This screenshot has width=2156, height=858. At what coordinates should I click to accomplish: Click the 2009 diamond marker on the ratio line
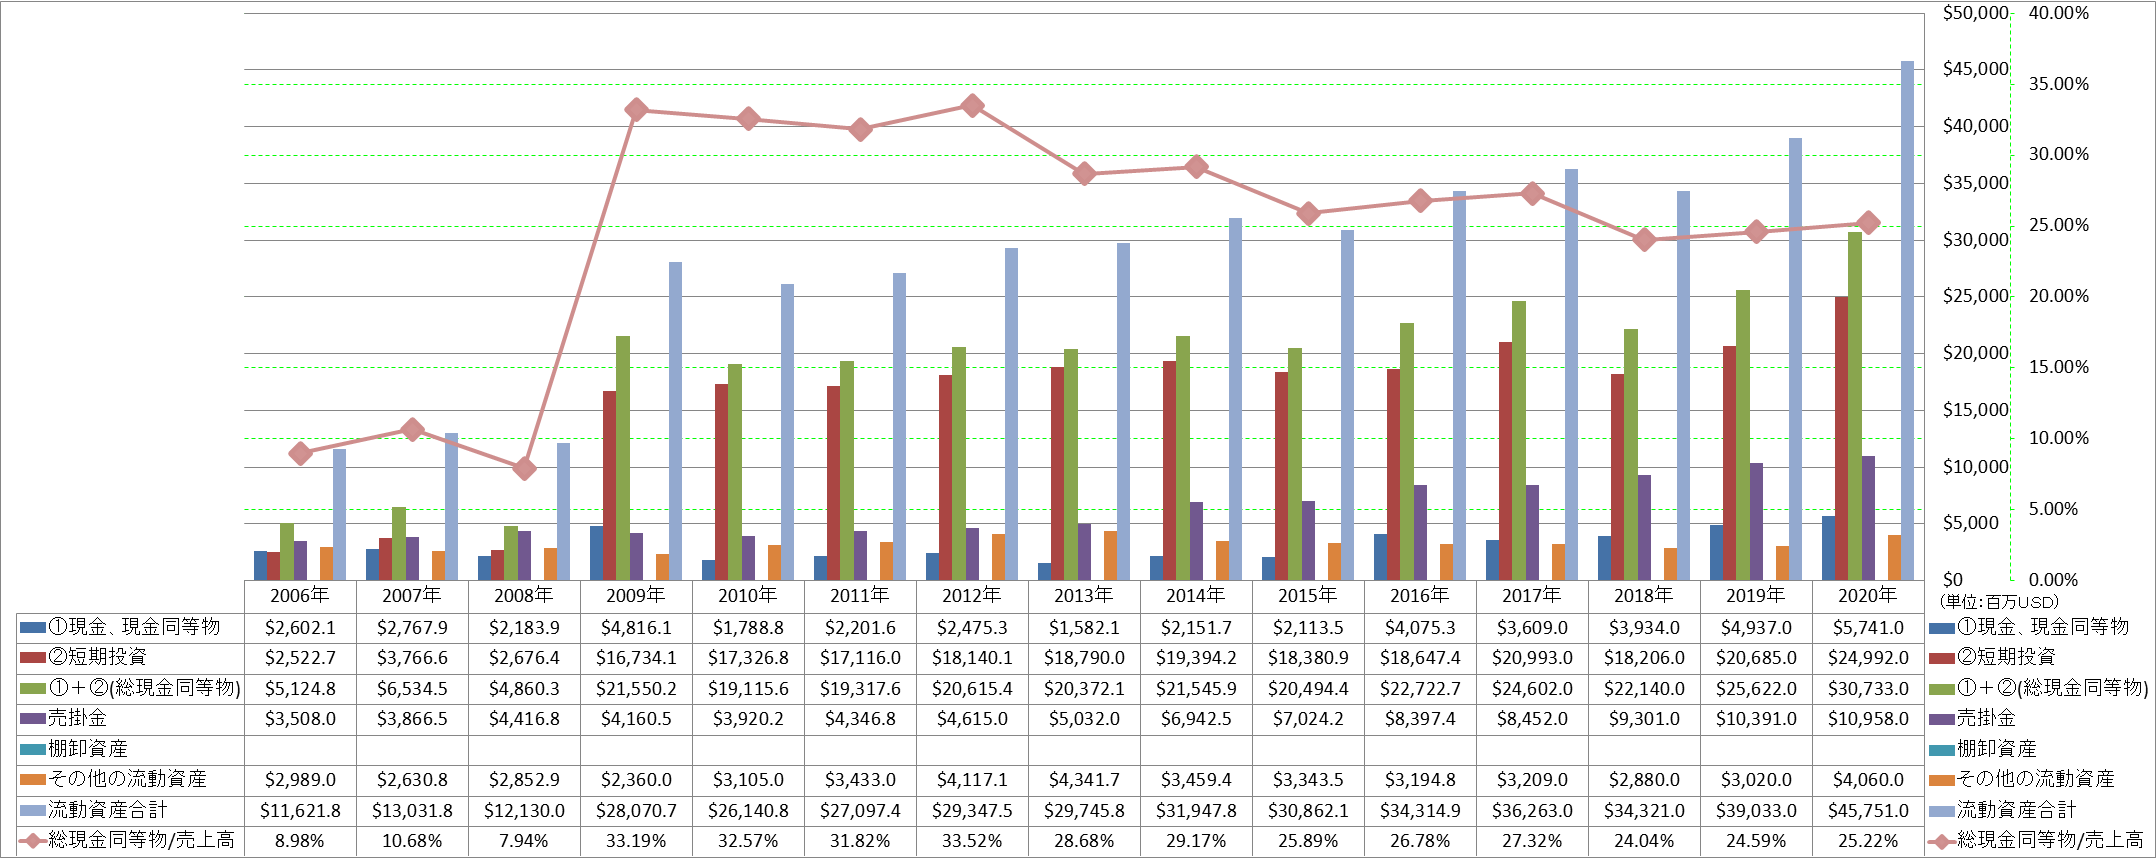click(636, 110)
